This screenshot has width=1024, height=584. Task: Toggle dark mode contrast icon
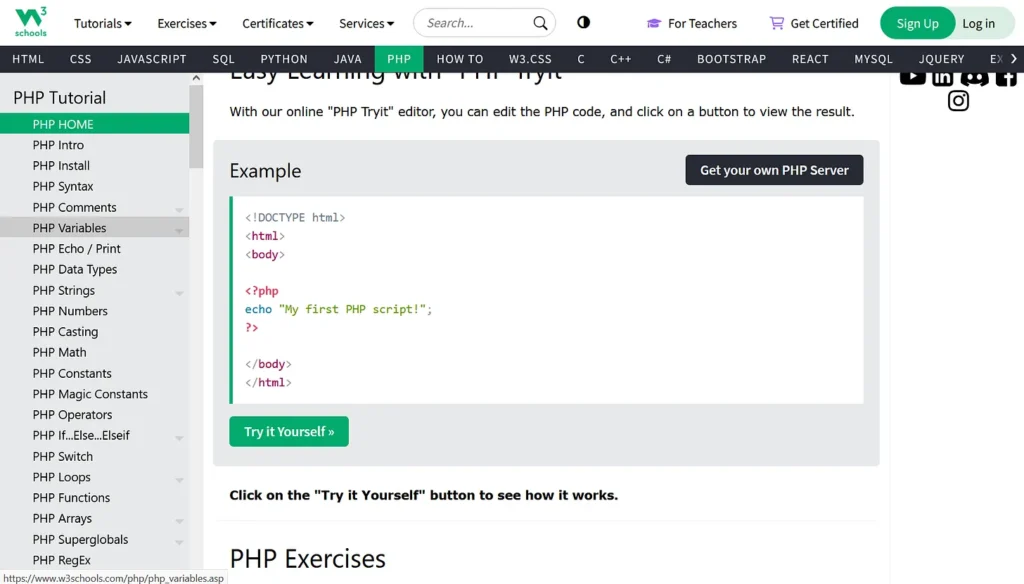click(583, 22)
